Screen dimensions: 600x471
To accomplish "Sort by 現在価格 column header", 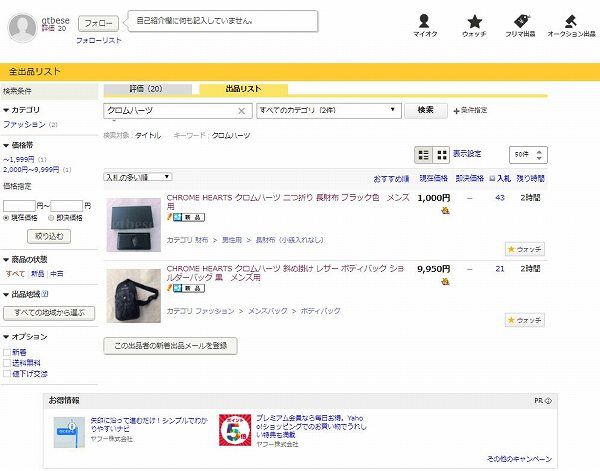I will pos(434,178).
